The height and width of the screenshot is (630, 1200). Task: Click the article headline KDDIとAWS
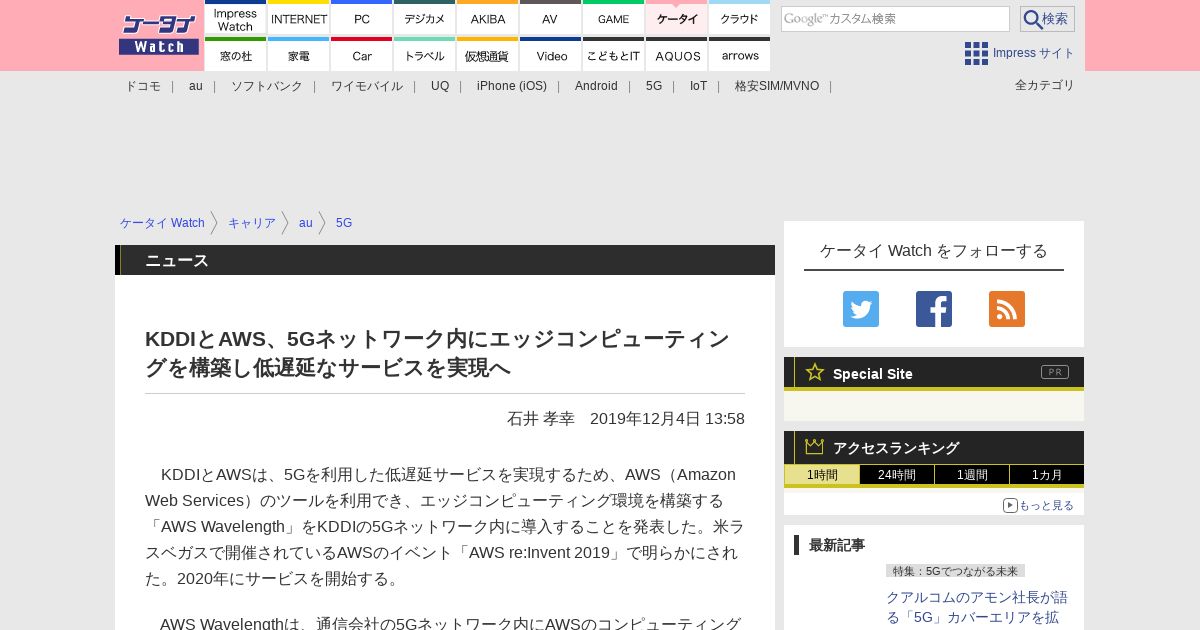pos(437,353)
